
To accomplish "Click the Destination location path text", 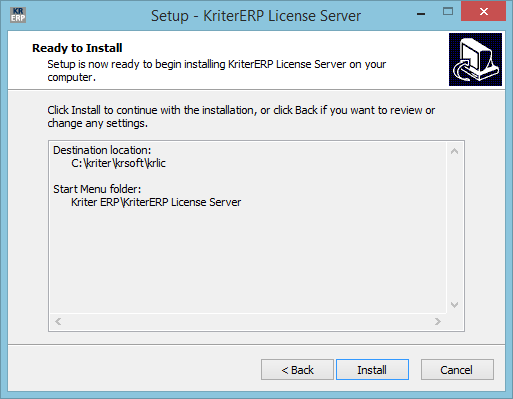I will coord(118,163).
